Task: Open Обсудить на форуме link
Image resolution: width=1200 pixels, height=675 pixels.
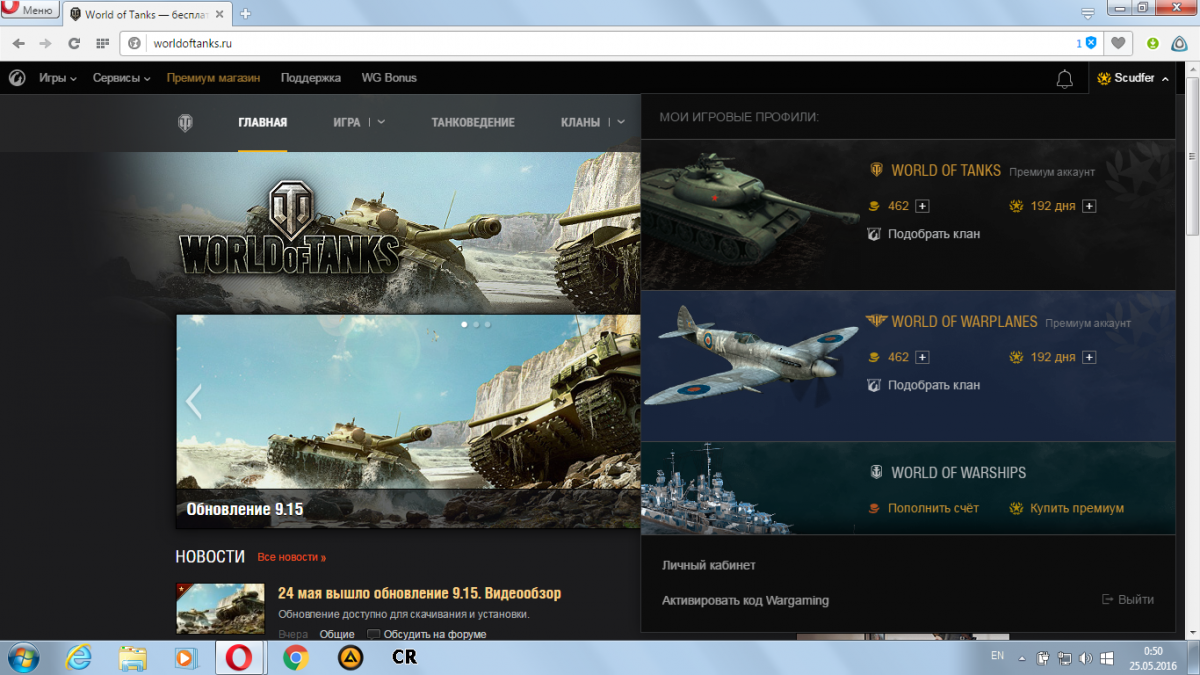Action: 427,634
